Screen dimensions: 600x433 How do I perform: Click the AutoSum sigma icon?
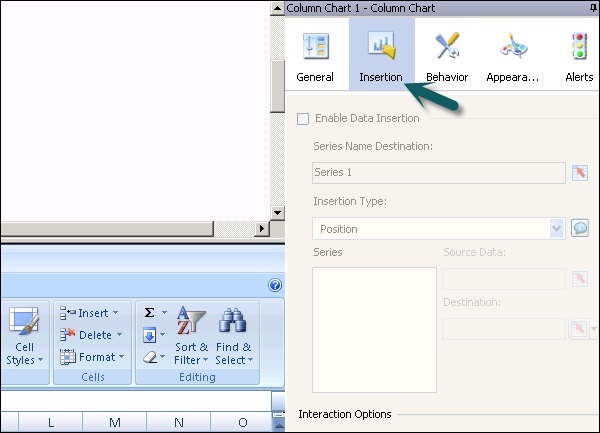pos(149,313)
